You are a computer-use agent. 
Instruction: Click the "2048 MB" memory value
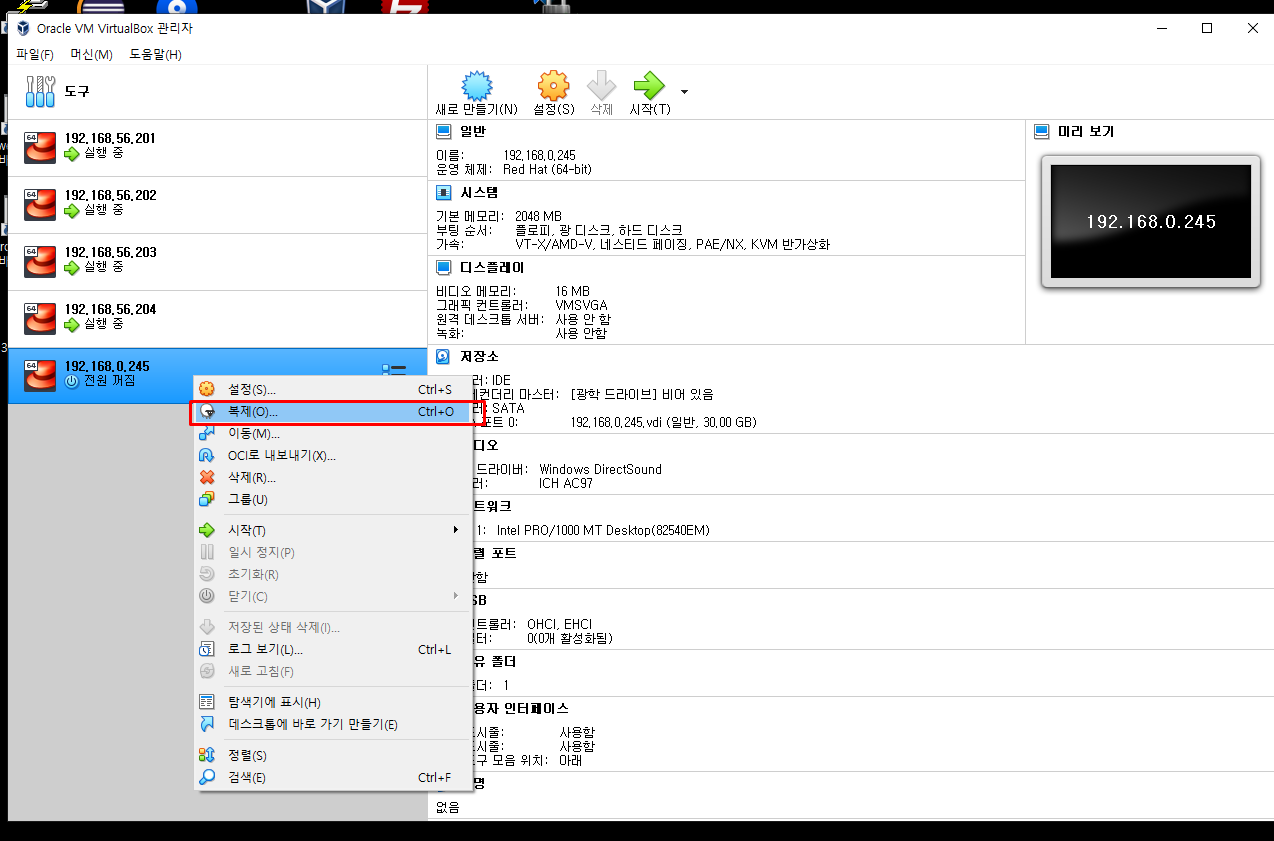point(538,216)
